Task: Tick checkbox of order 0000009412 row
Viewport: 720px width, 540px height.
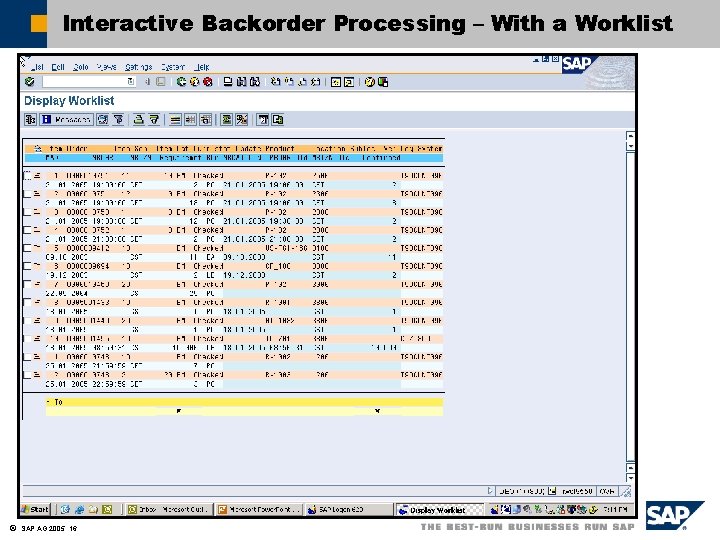Action: click(28, 248)
